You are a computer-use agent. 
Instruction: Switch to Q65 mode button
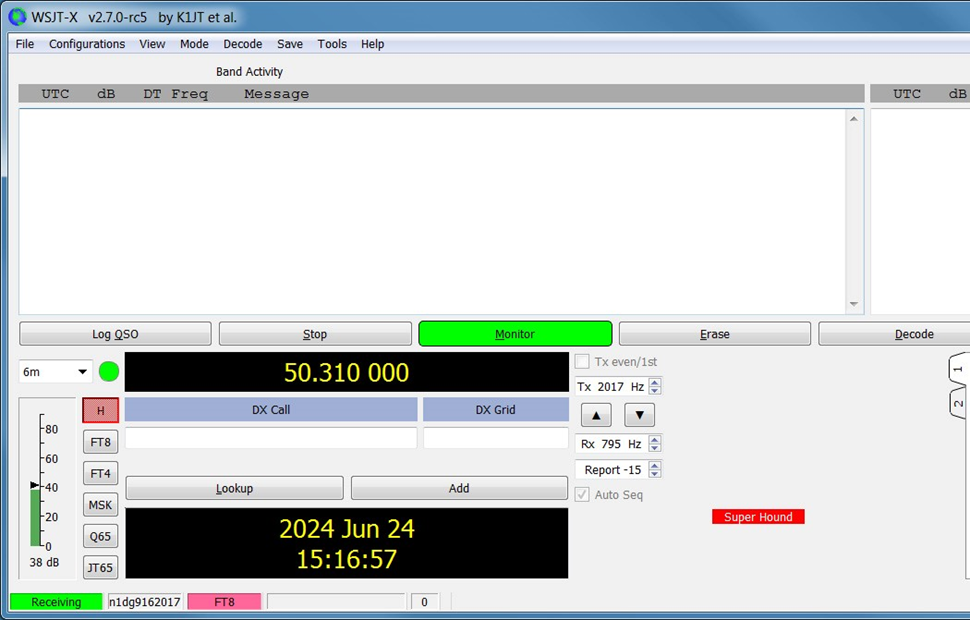point(100,536)
